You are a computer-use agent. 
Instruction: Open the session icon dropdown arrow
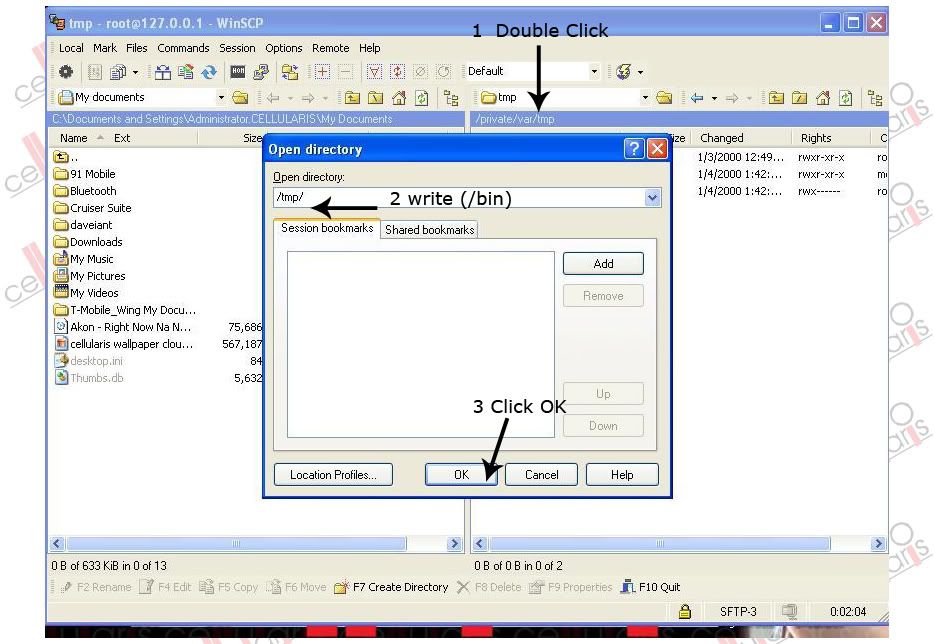(640, 72)
